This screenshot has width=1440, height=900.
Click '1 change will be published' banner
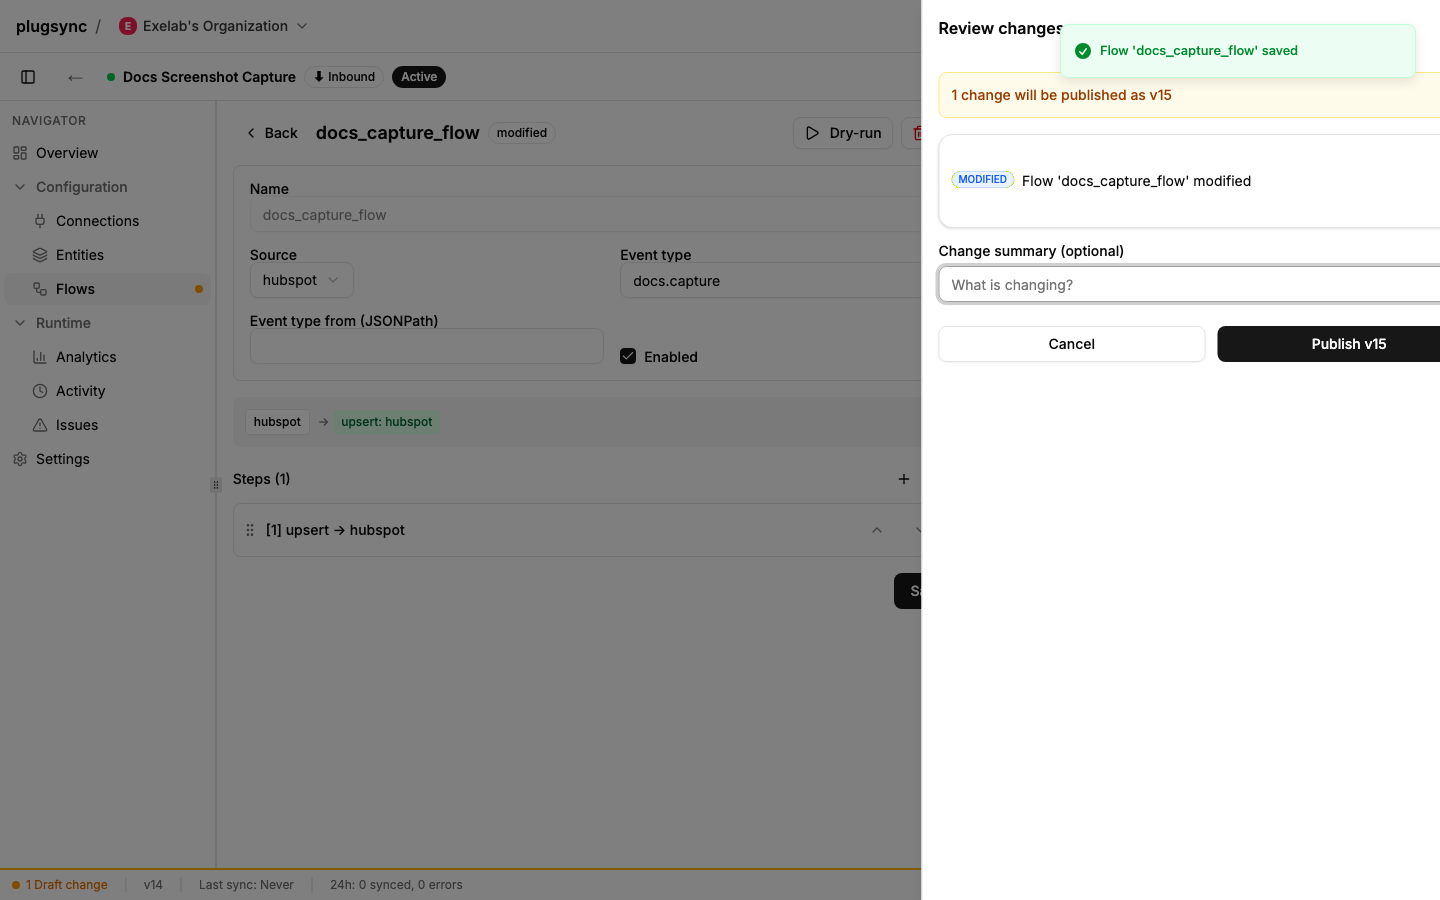[1189, 95]
